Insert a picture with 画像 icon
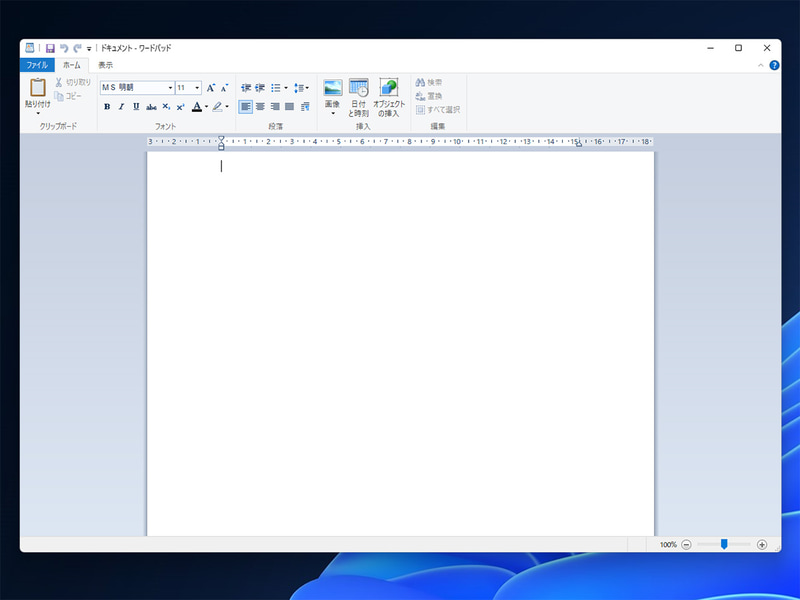This screenshot has height=600, width=800. pos(333,88)
